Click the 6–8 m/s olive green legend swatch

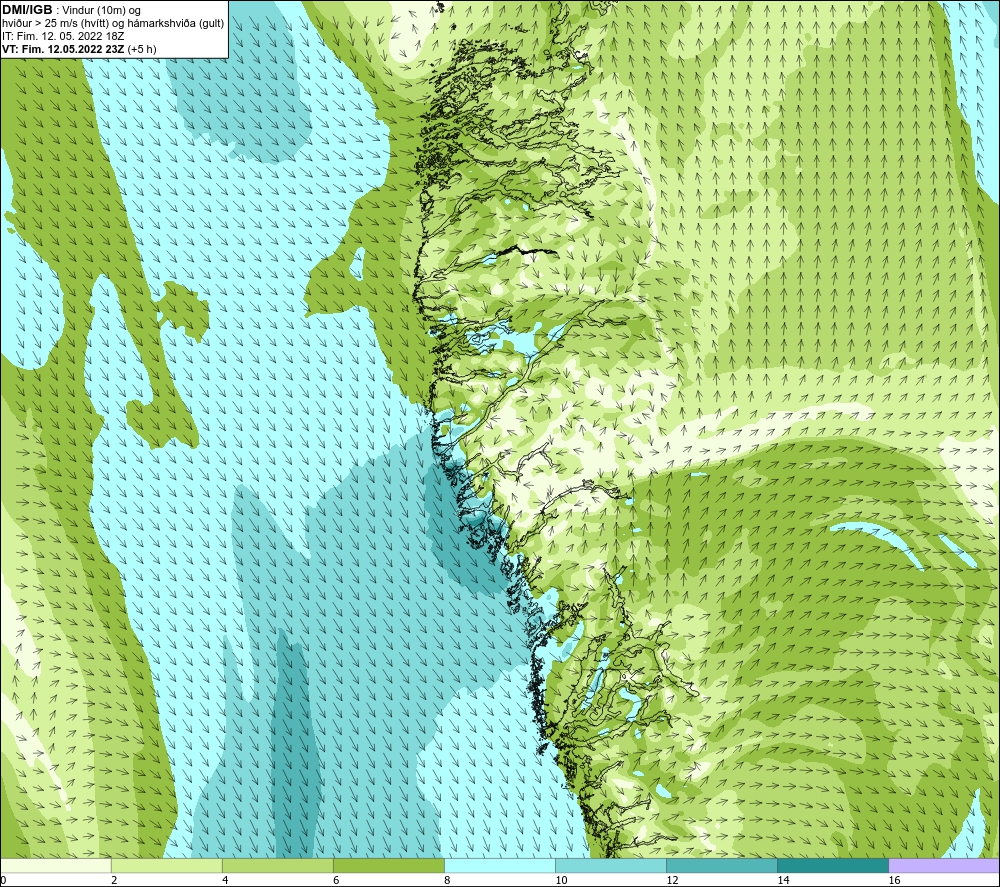pos(389,865)
